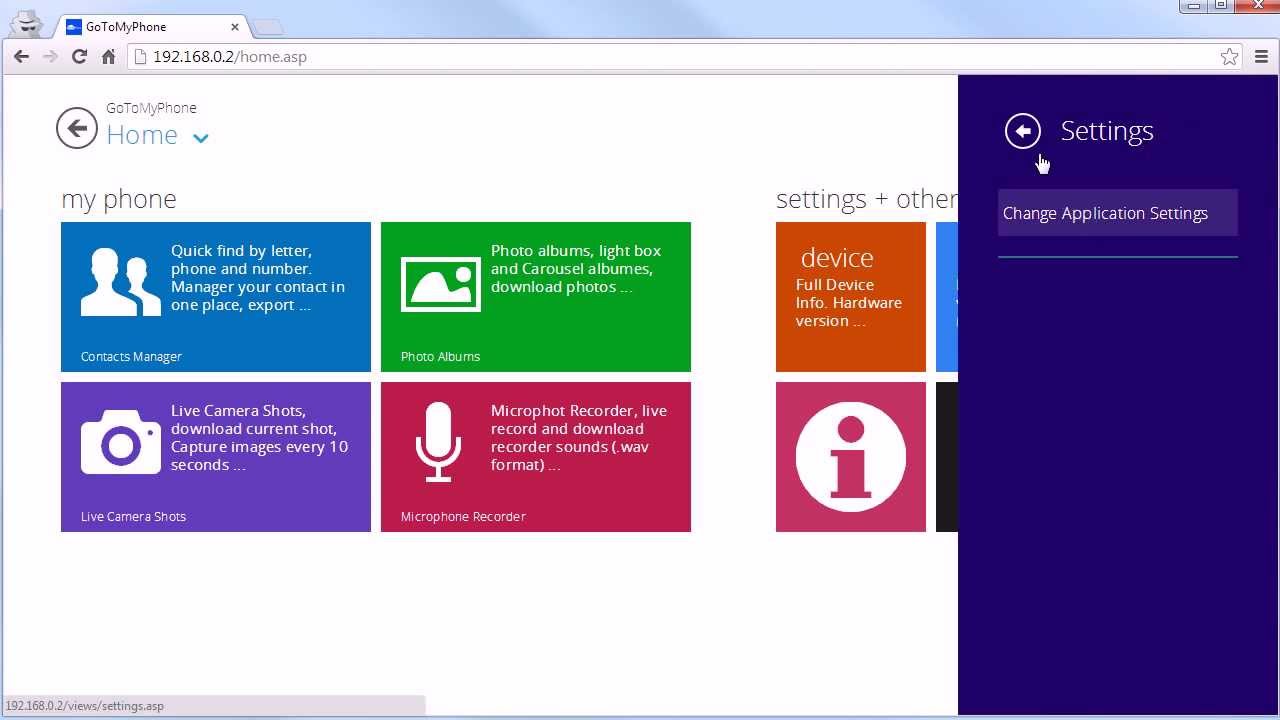Open the Microphone Recorder tile
The height and width of the screenshot is (720, 1280).
tap(536, 457)
